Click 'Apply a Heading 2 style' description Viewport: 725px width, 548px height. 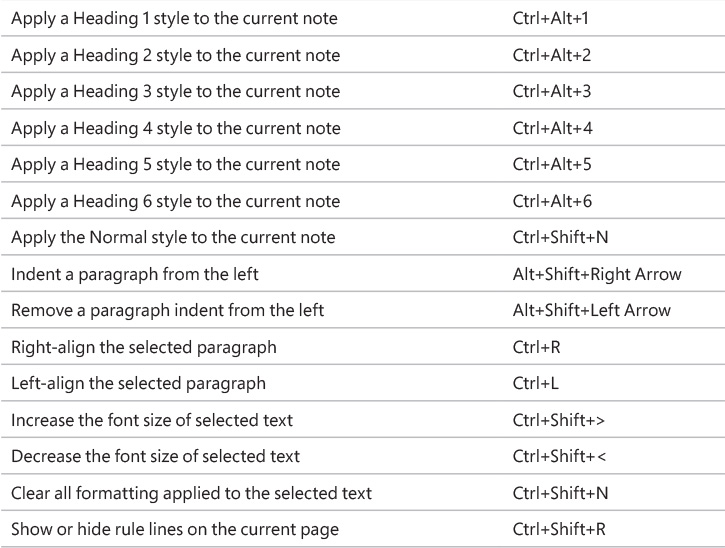176,55
